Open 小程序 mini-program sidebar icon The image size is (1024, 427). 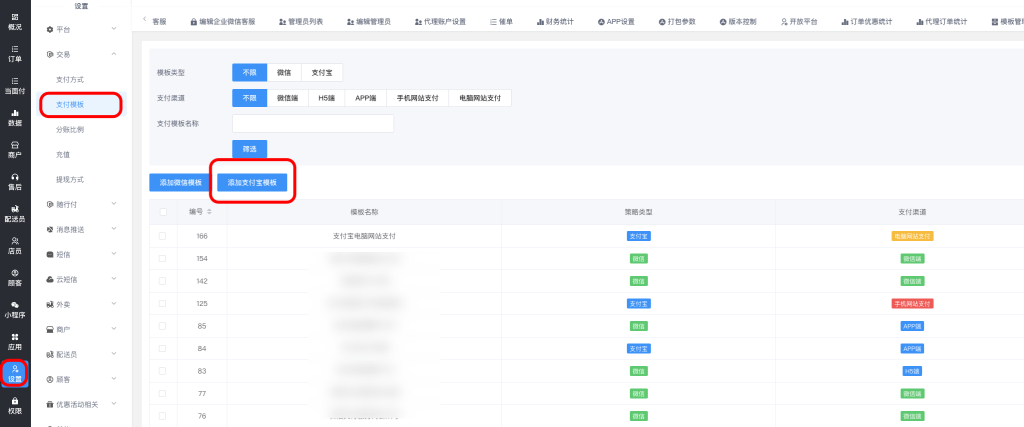[14, 309]
